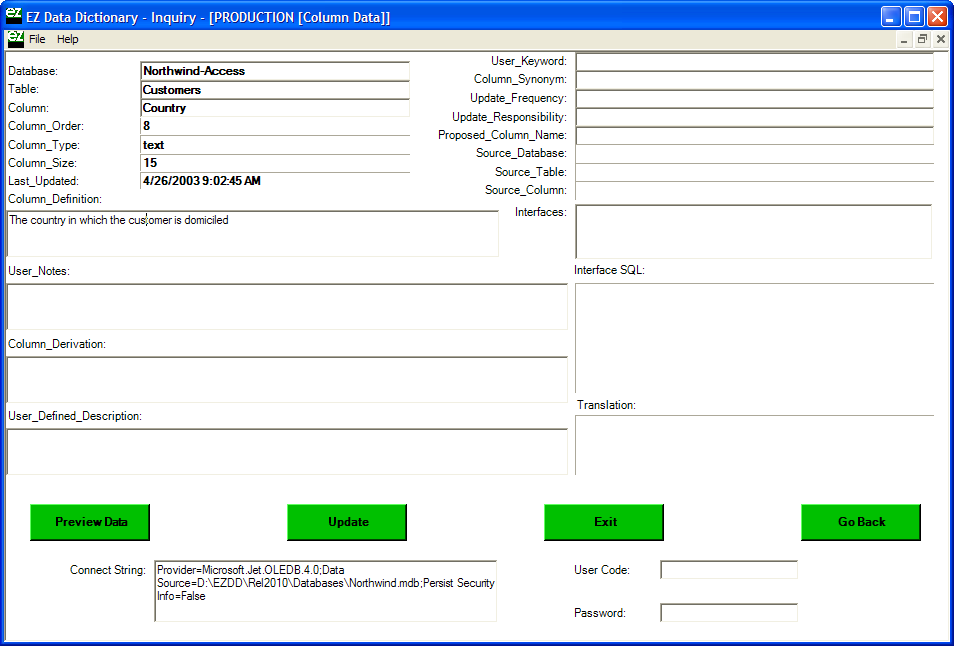
Task: Focus the Column_Synonym text box
Action: pyautogui.click(x=754, y=80)
